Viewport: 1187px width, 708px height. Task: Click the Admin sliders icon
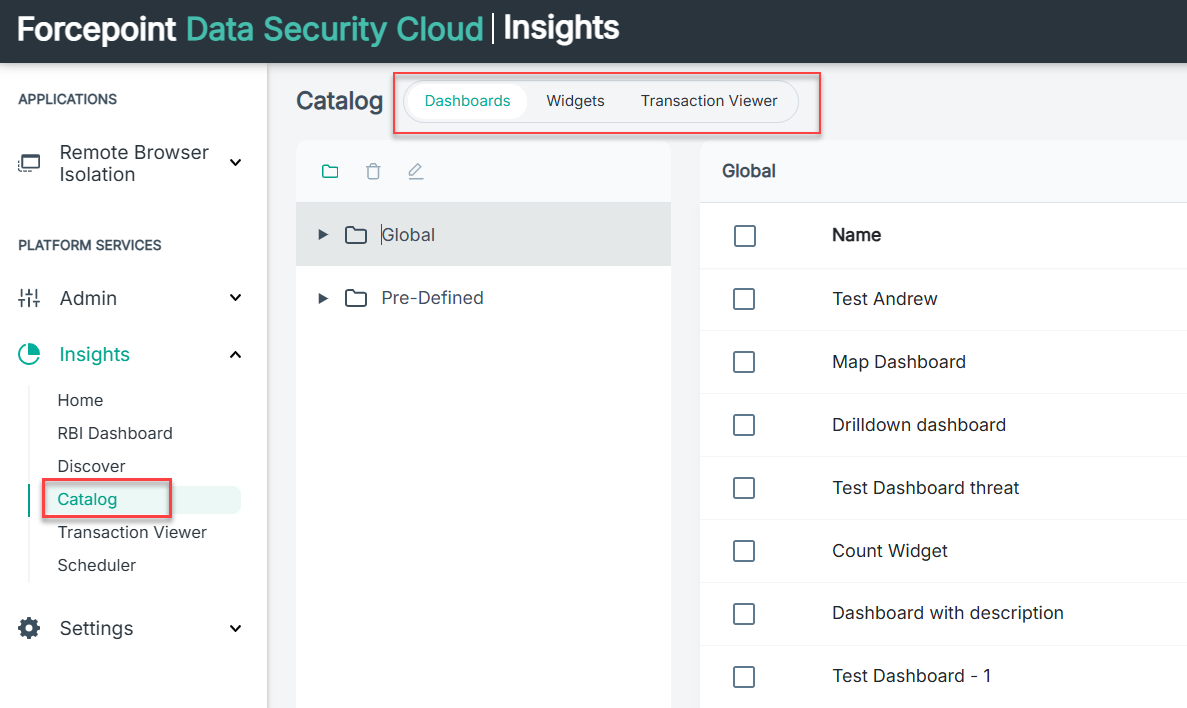tap(29, 298)
